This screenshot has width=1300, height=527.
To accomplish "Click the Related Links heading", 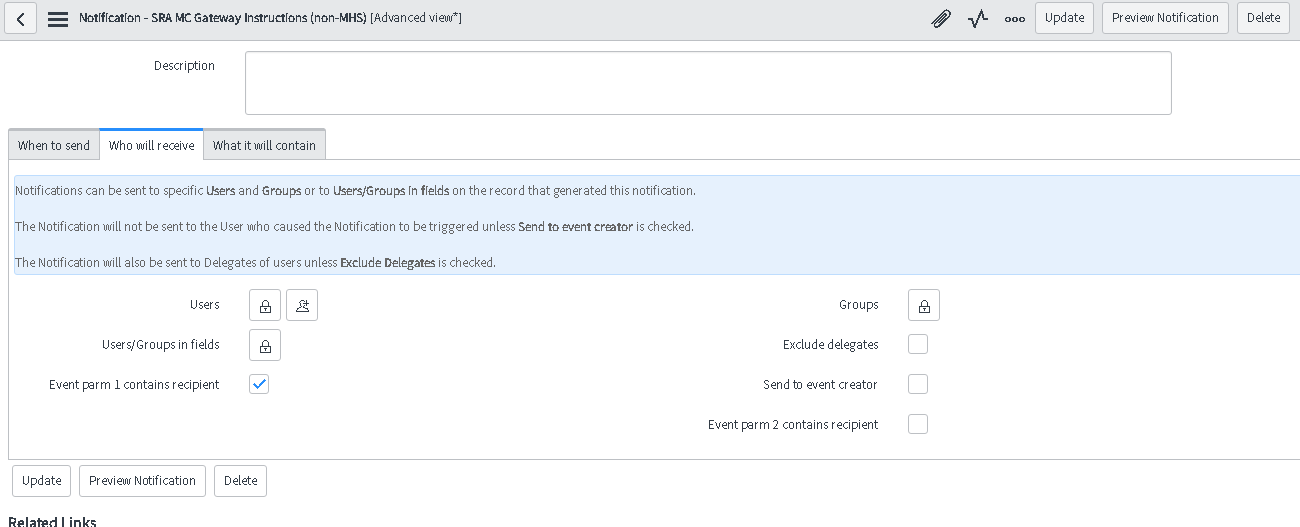I will pyautogui.click(x=52, y=521).
